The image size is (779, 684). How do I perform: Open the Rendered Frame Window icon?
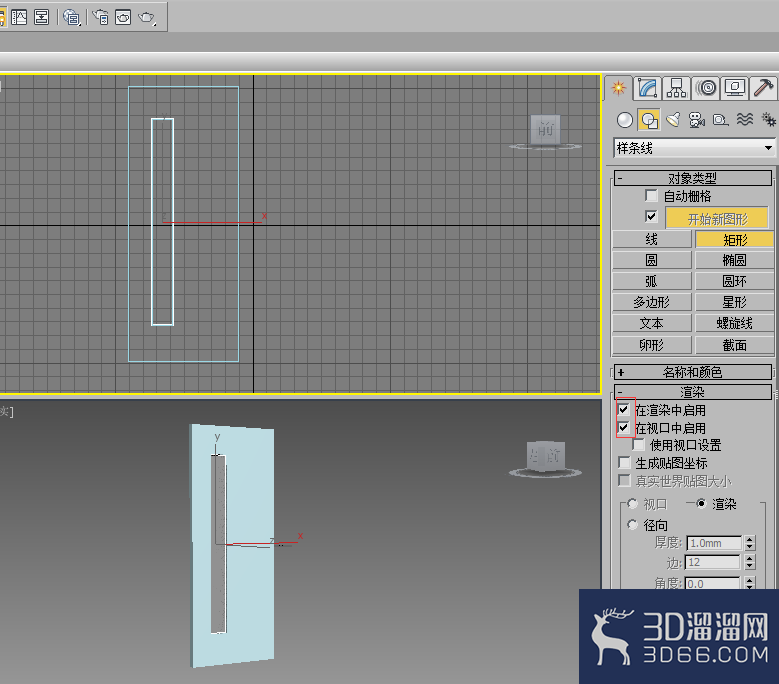[x=123, y=18]
